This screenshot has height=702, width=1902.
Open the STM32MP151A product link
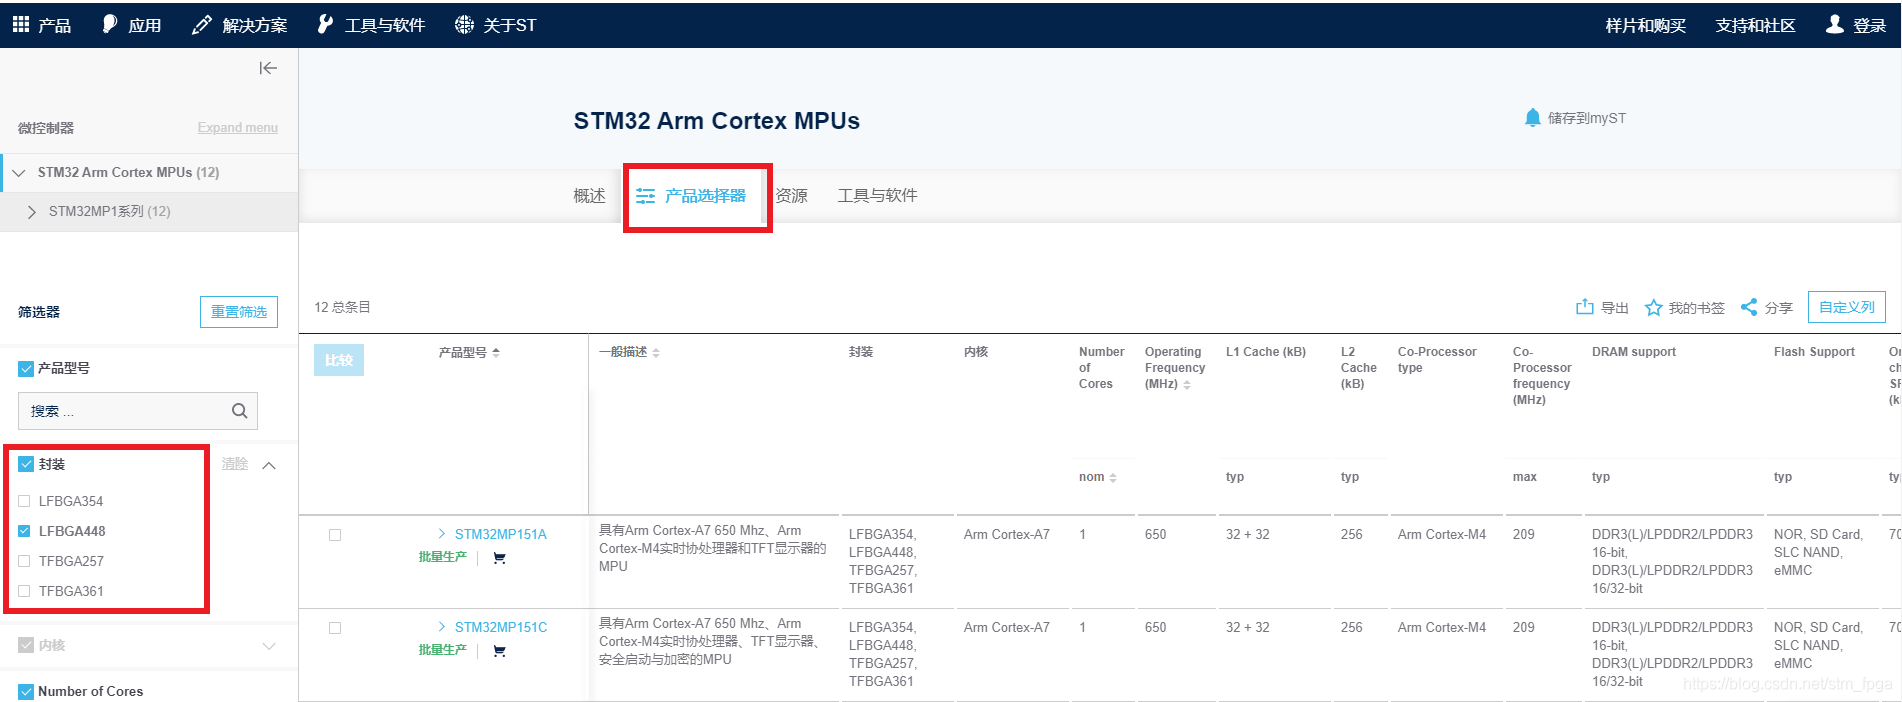click(x=501, y=534)
